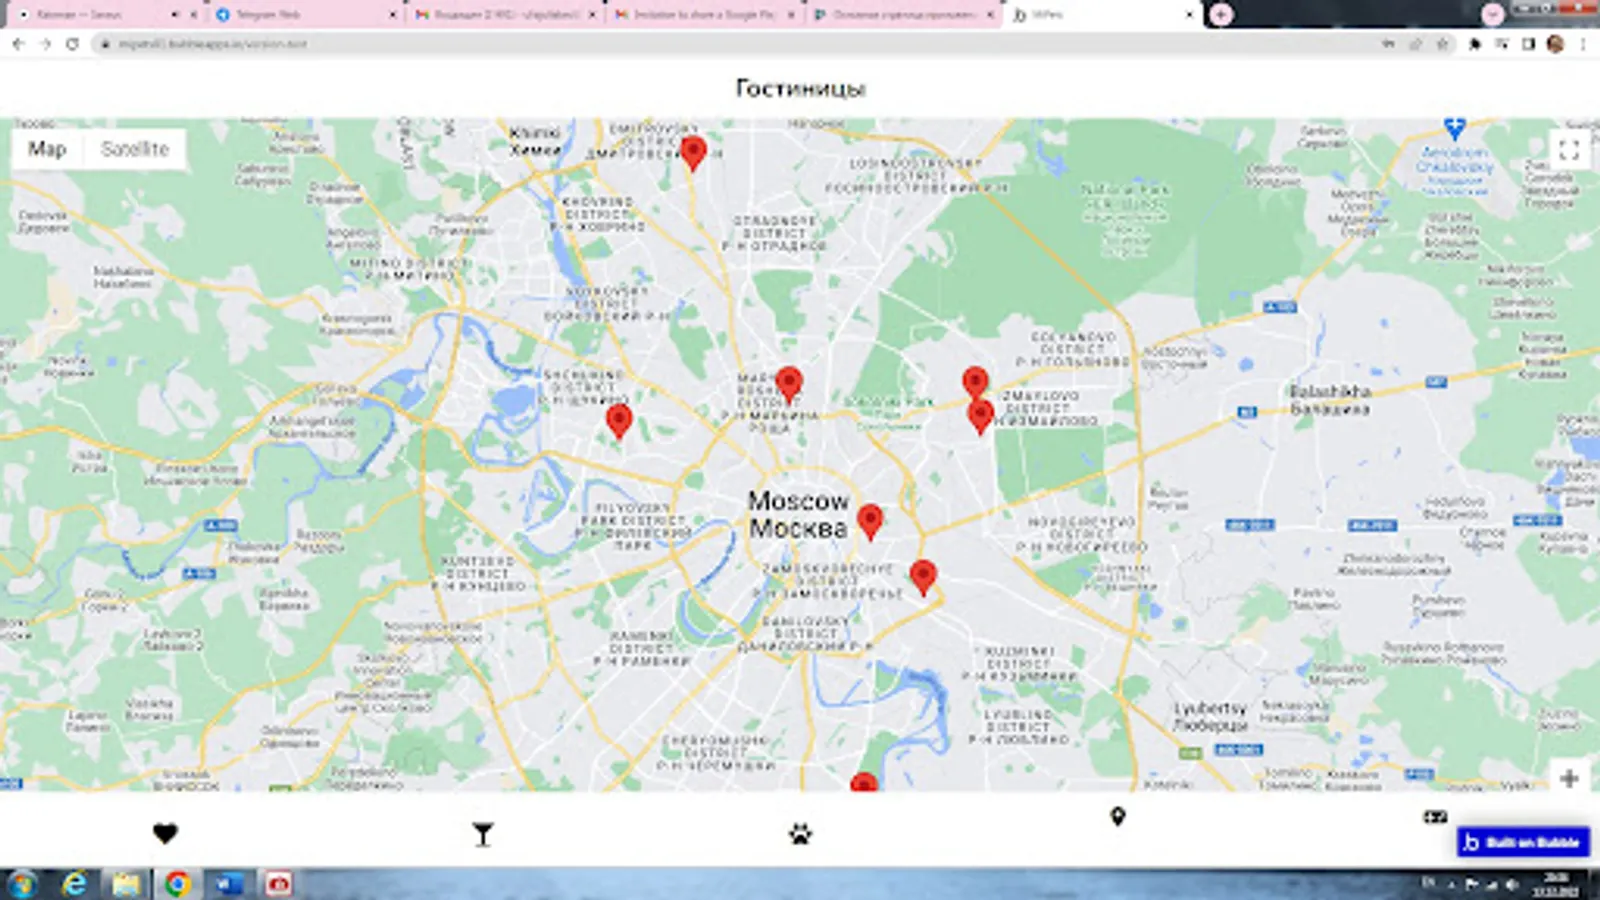The height and width of the screenshot is (900, 1600).
Task: Open File Explorer from the taskbar
Action: (126, 884)
